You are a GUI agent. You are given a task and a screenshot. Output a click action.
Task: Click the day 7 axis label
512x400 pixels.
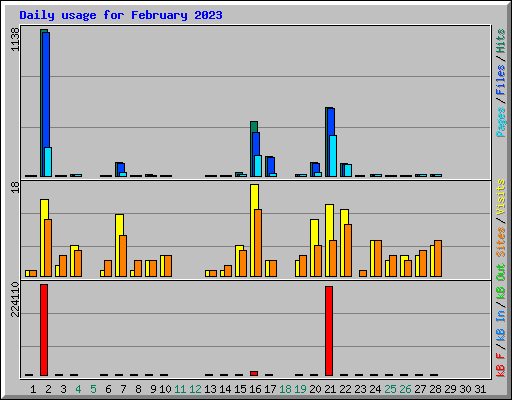[x=123, y=389]
